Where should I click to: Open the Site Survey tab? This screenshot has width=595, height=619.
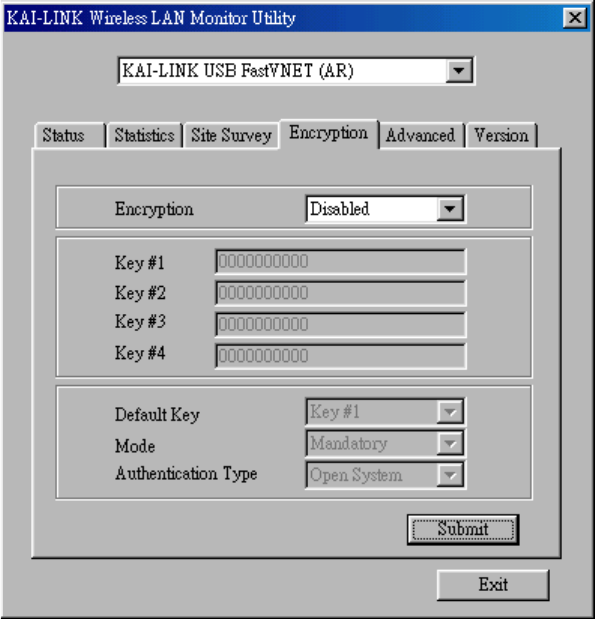coord(231,135)
